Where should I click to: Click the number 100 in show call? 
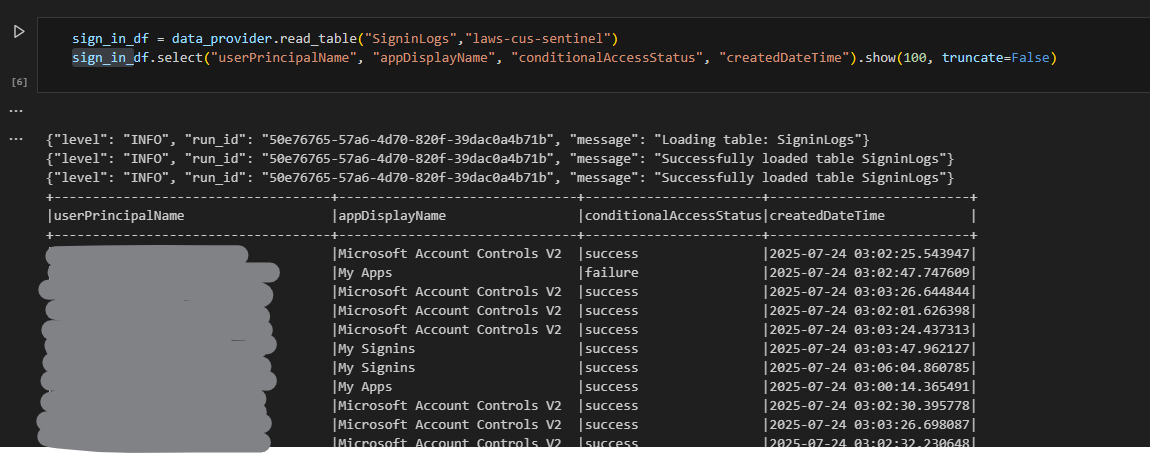(913, 58)
